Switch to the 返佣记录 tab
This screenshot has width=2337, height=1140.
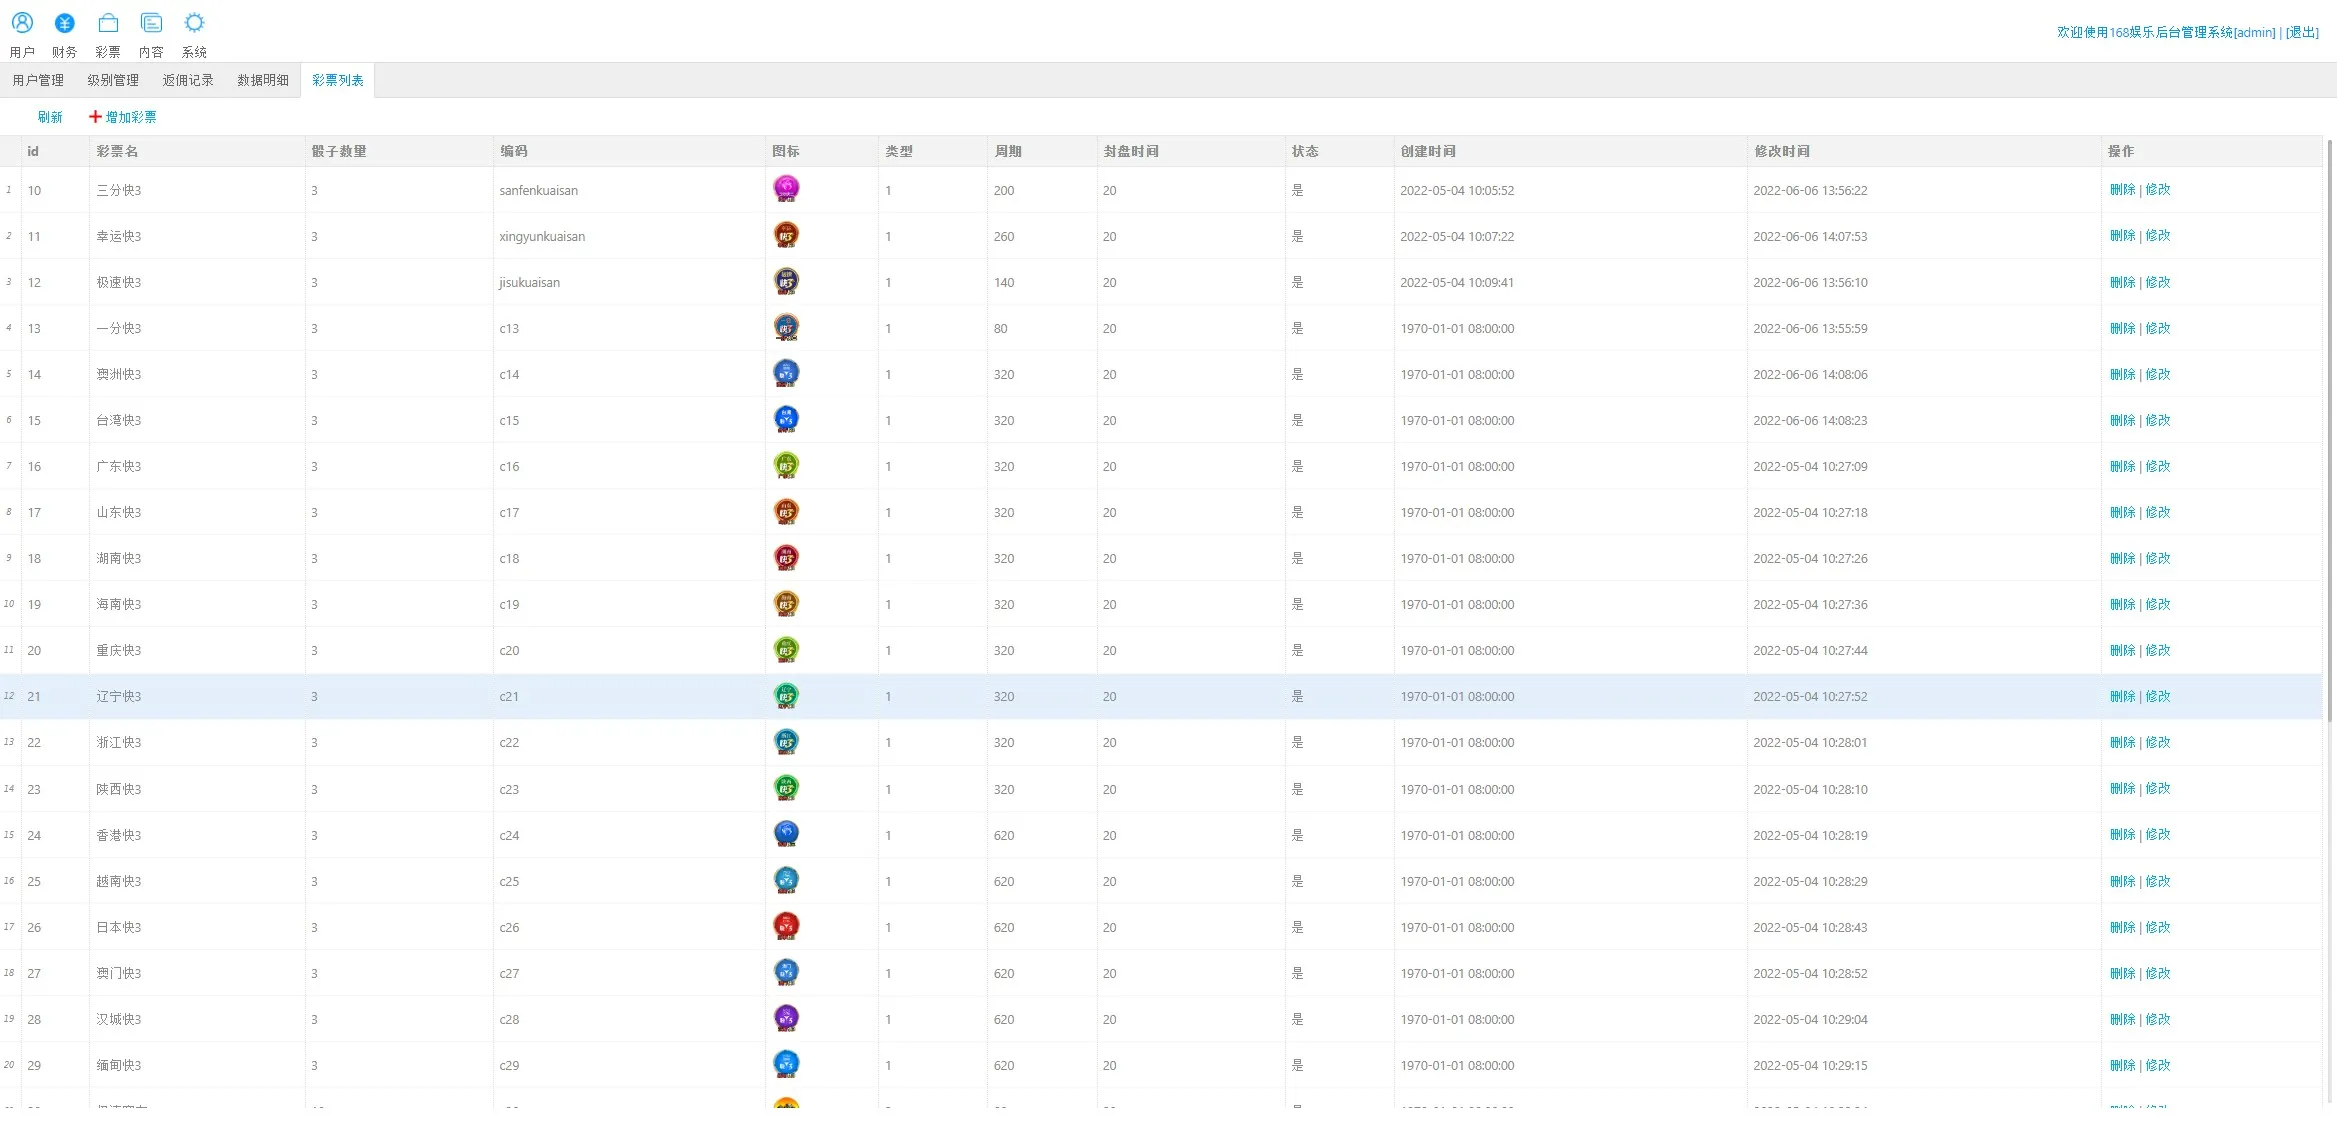coord(188,80)
